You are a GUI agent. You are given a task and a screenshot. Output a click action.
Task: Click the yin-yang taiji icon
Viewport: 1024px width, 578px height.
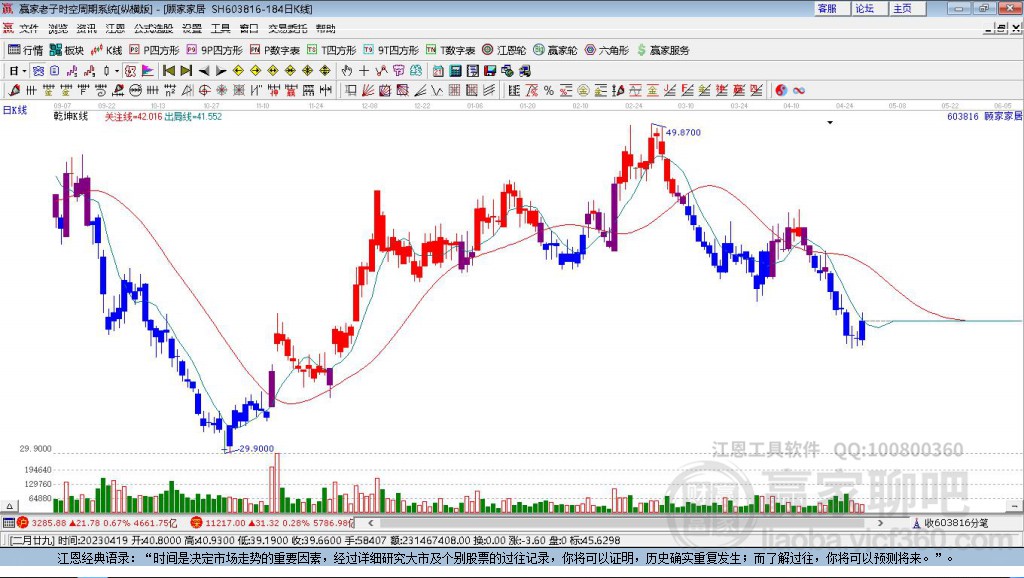click(781, 90)
